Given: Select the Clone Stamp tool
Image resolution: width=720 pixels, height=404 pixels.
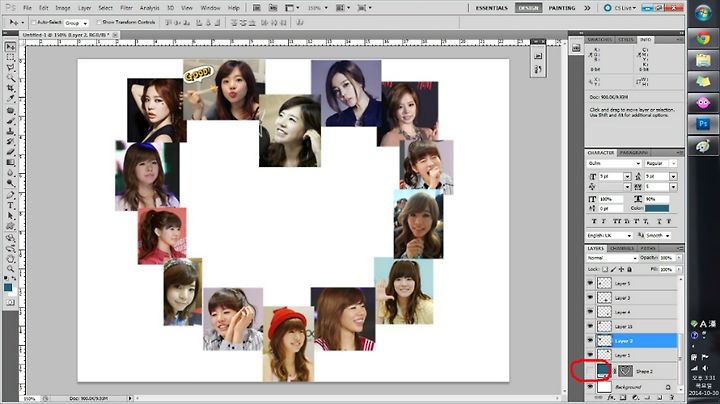Looking at the screenshot, I should point(10,131).
